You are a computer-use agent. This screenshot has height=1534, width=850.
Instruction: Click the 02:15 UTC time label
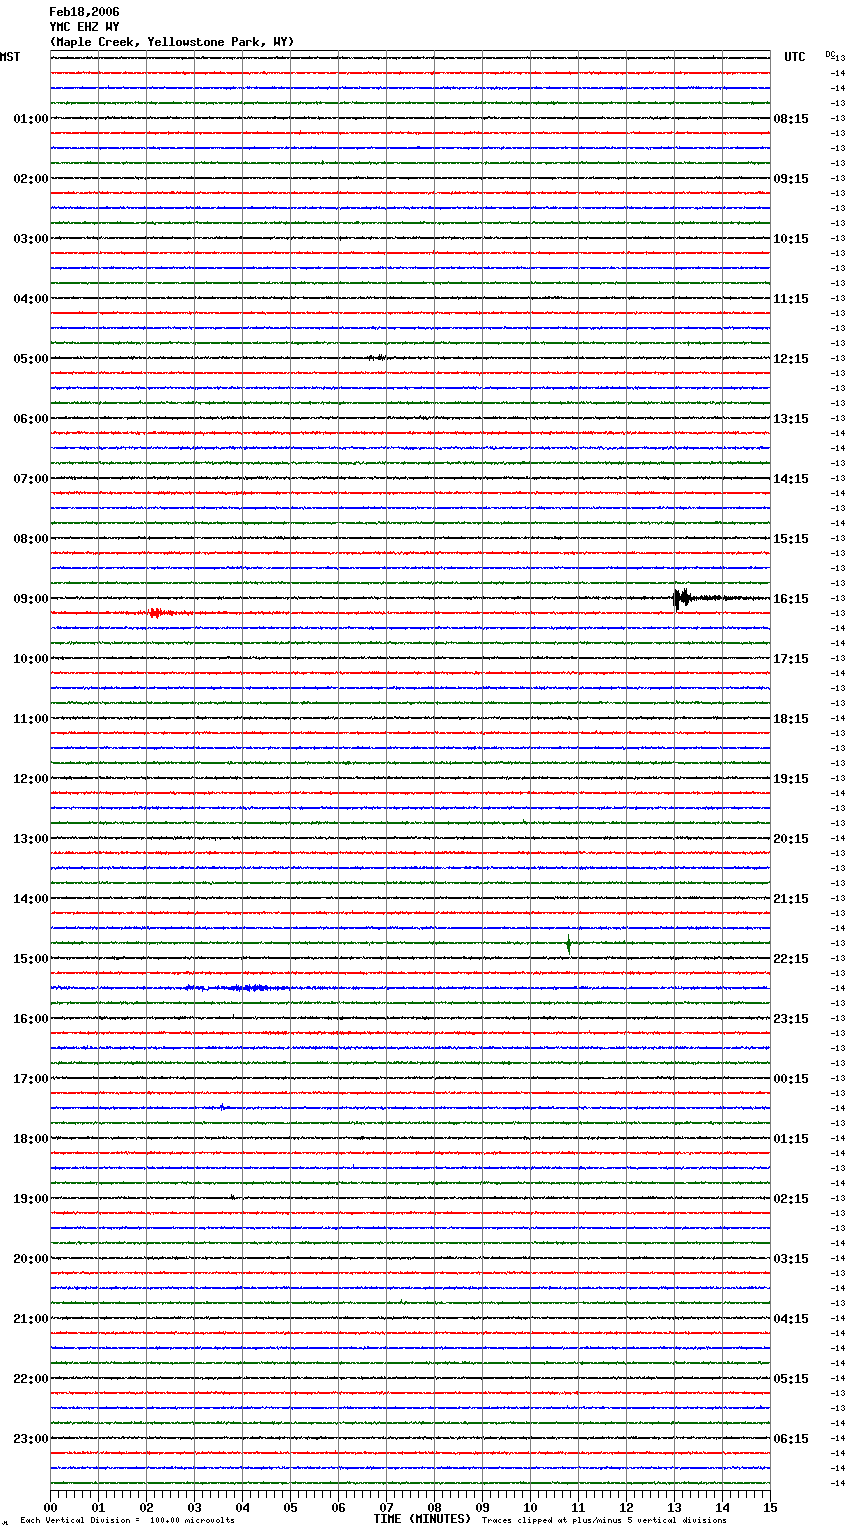coord(791,1199)
